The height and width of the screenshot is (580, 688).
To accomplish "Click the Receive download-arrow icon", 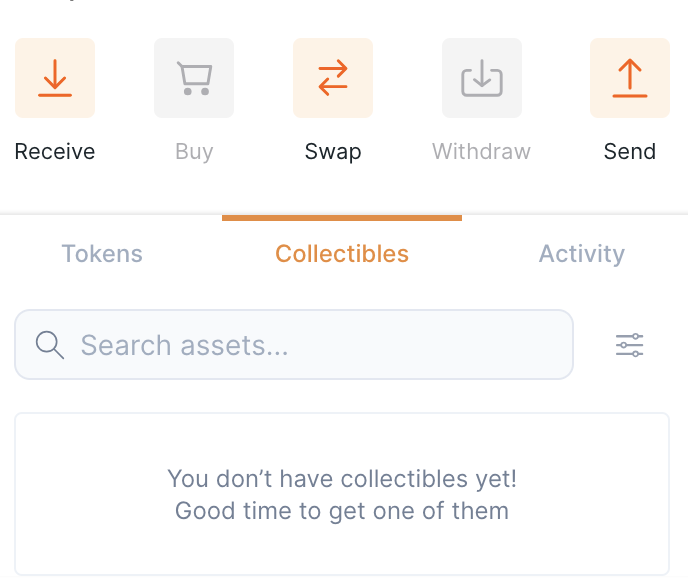I will point(55,78).
